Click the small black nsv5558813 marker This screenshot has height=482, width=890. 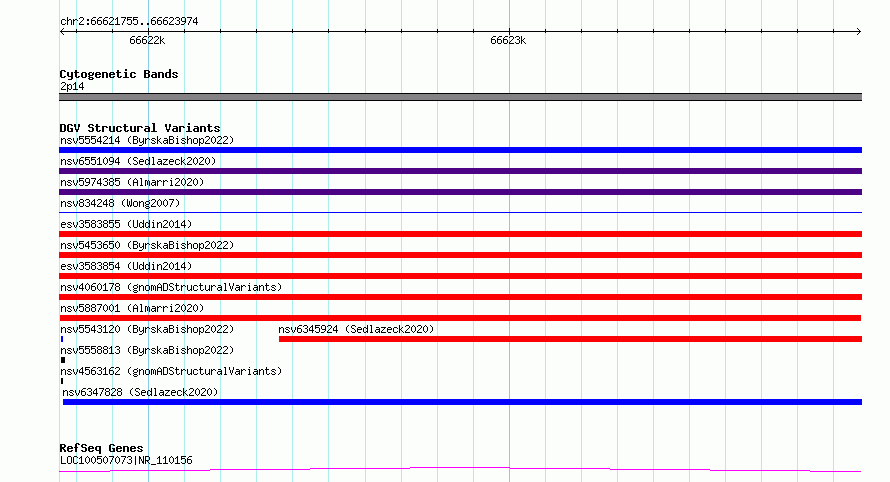coord(63,360)
